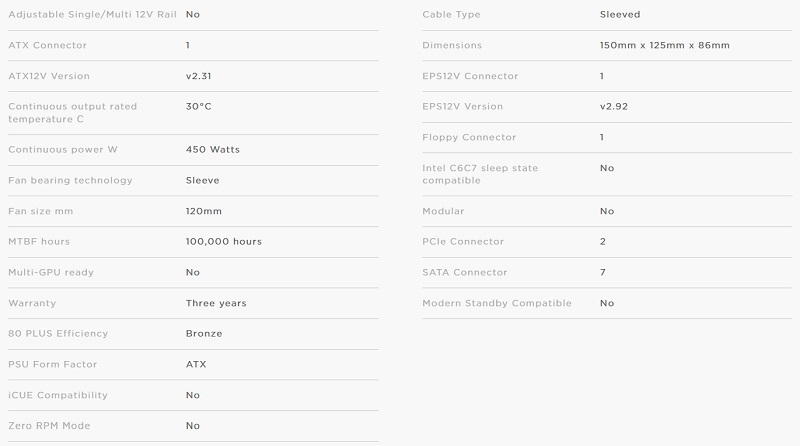Click the EPS12V Version value v2.92

[613, 107]
